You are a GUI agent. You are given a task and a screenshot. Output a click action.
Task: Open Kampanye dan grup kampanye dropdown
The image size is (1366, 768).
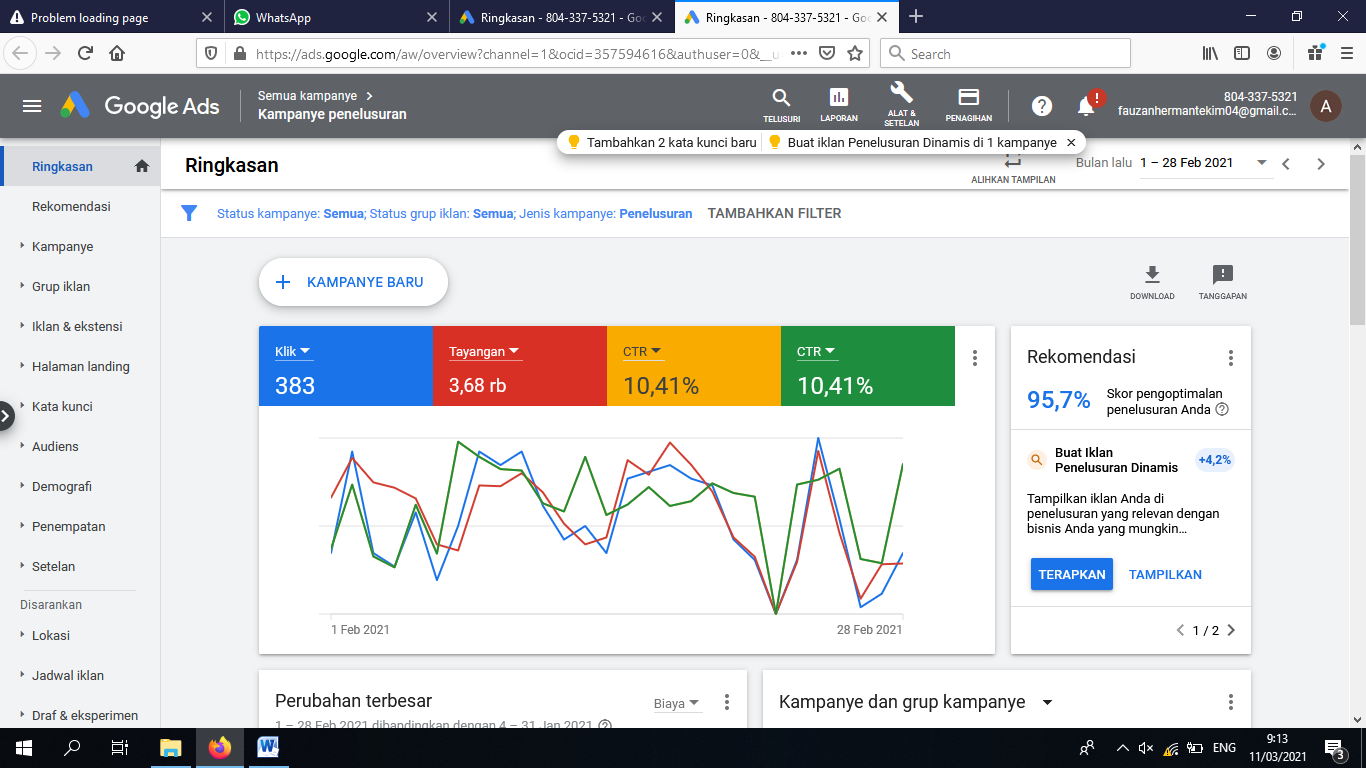(x=1047, y=702)
